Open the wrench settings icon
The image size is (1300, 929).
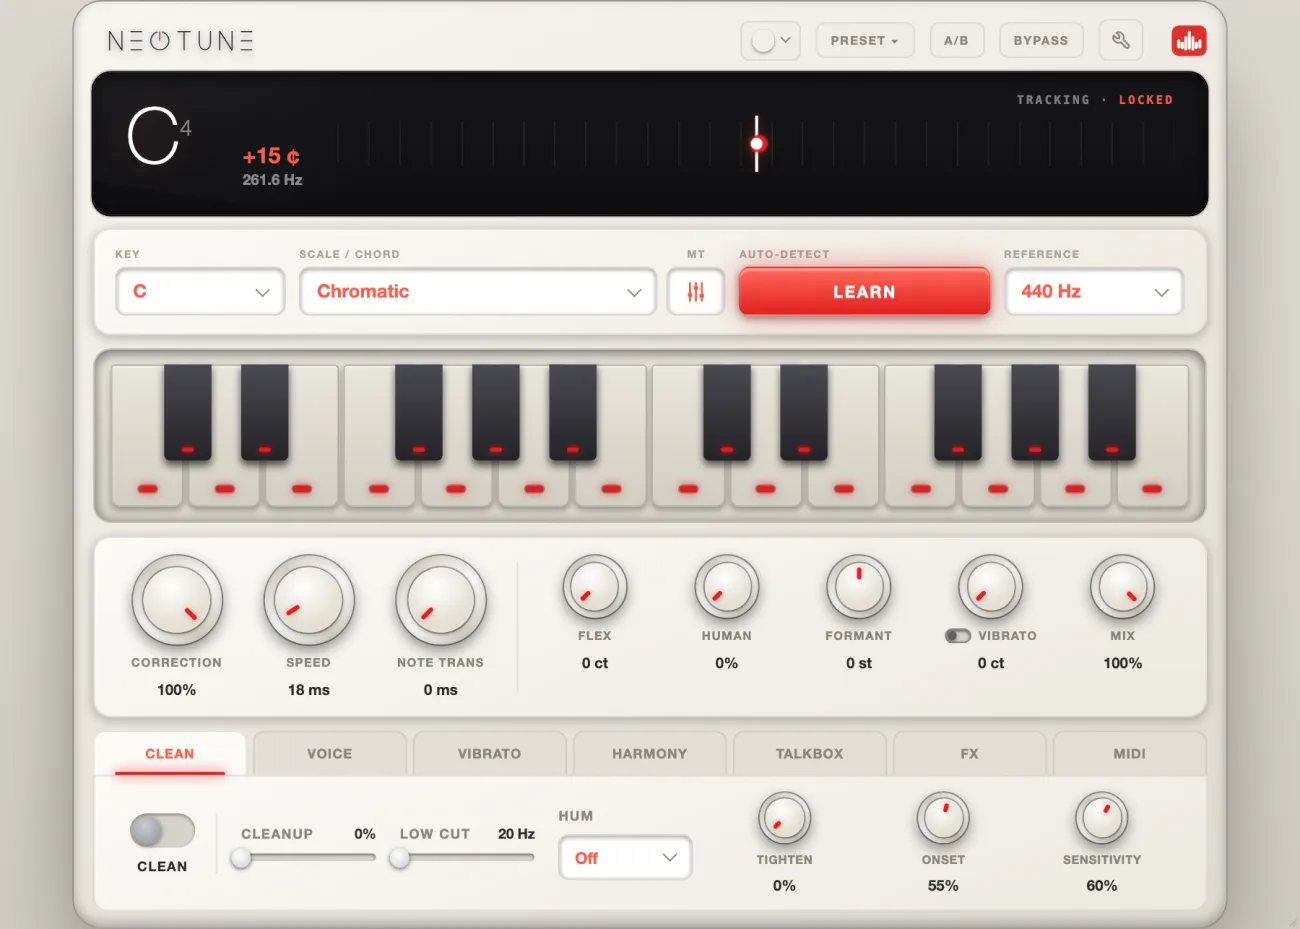coord(1120,41)
